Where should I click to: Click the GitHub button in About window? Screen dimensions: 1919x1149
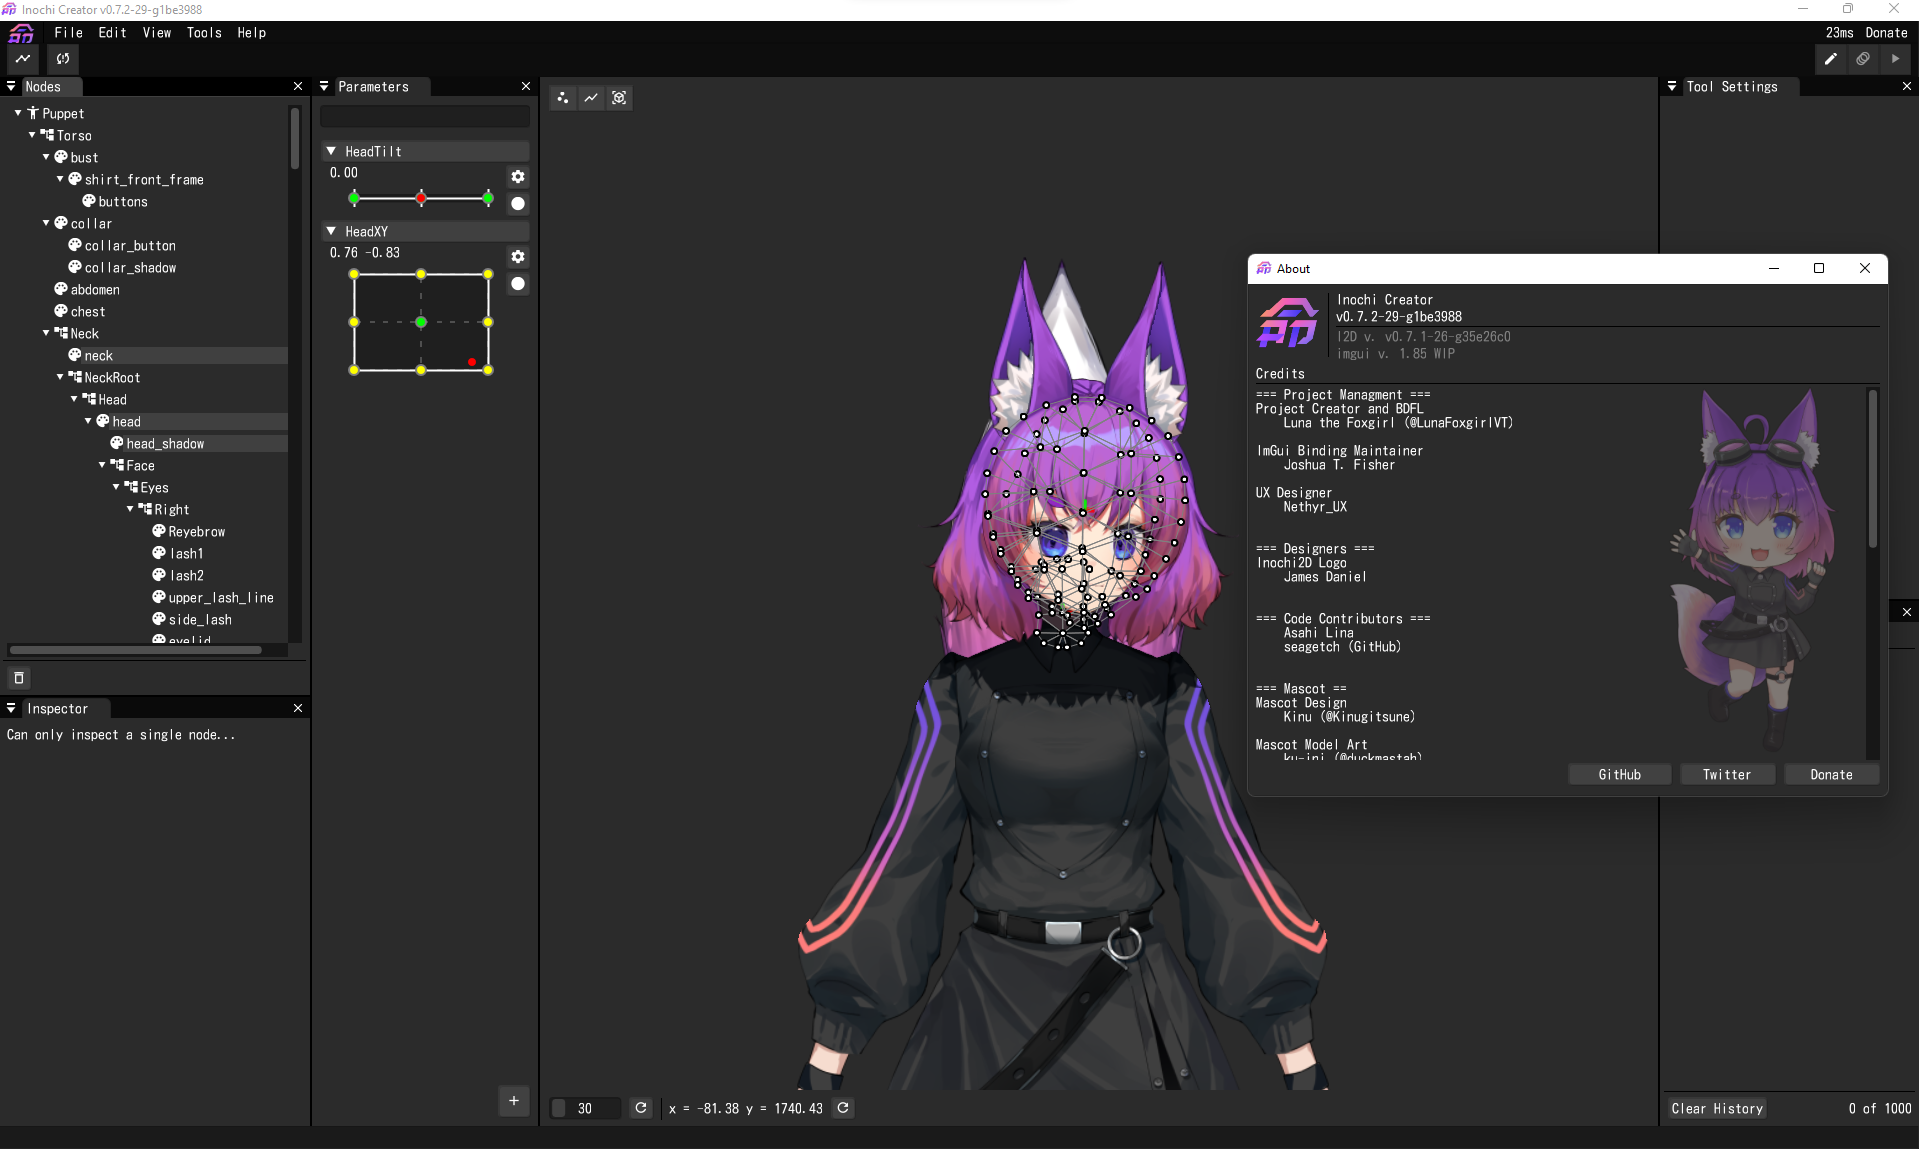pos(1620,775)
